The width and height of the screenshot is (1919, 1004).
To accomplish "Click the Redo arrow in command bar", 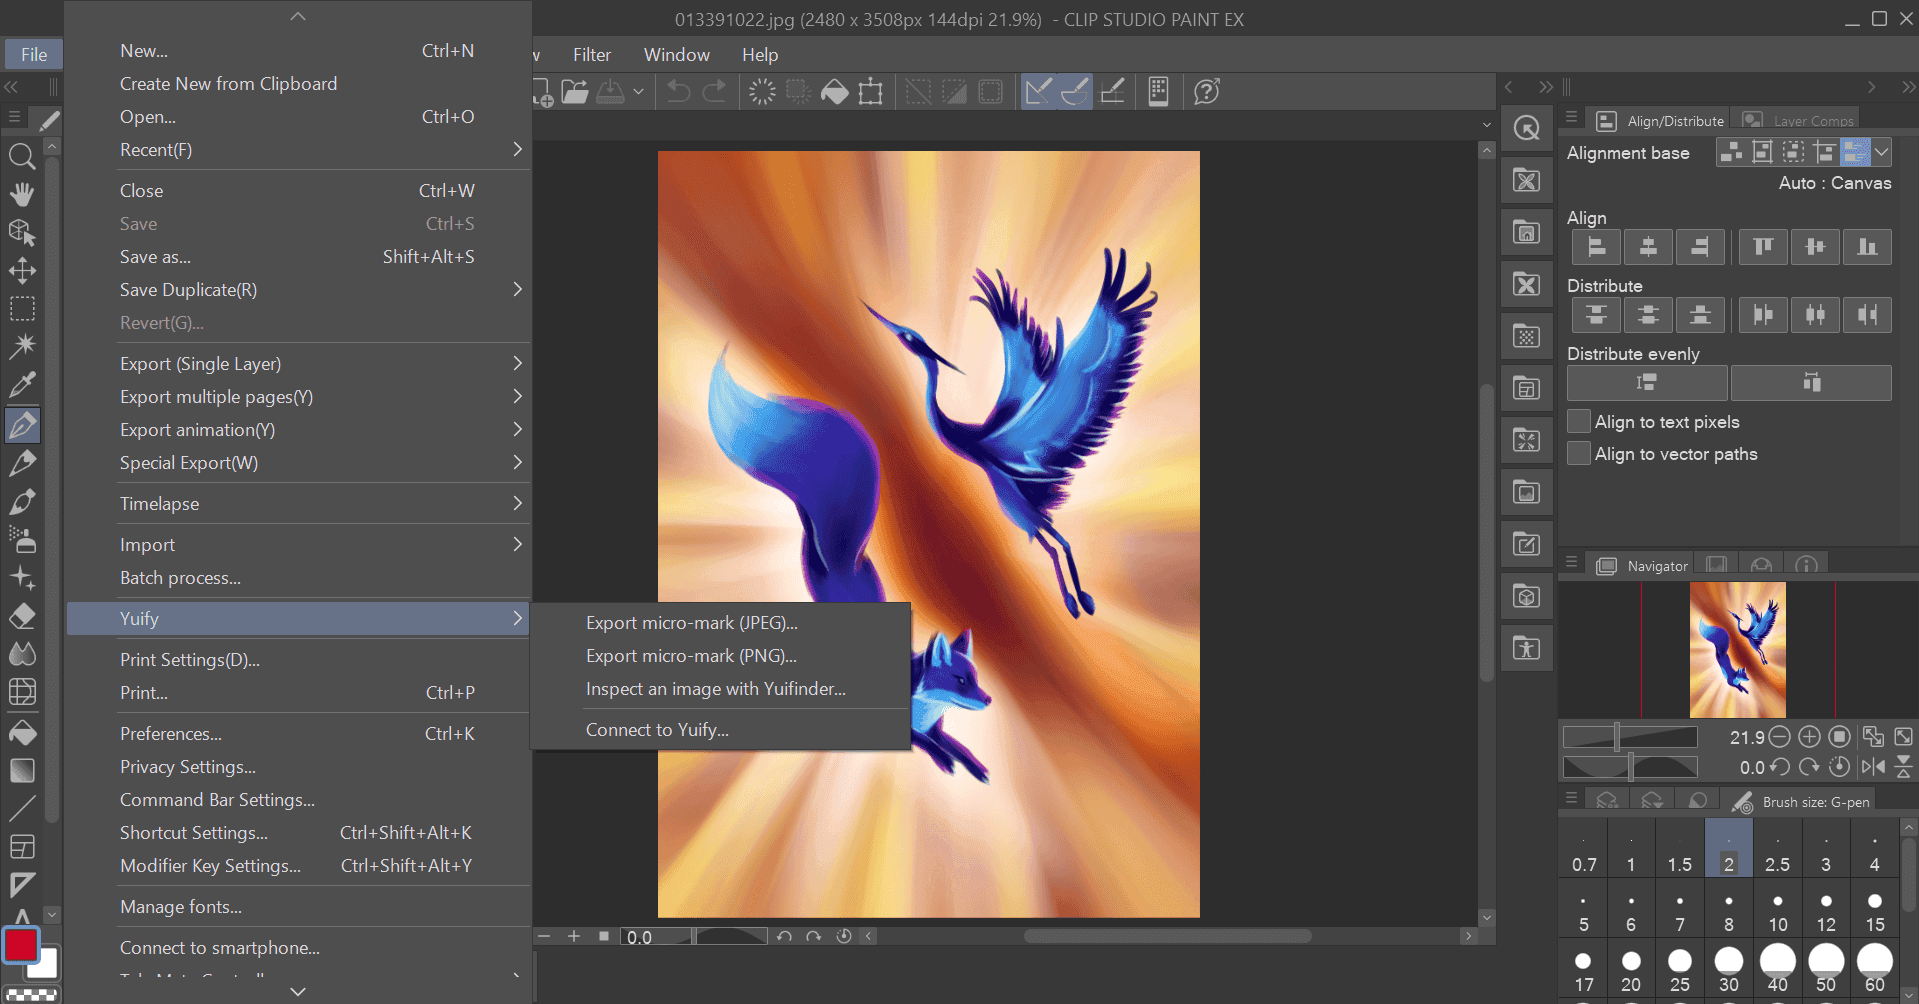I will 714,92.
